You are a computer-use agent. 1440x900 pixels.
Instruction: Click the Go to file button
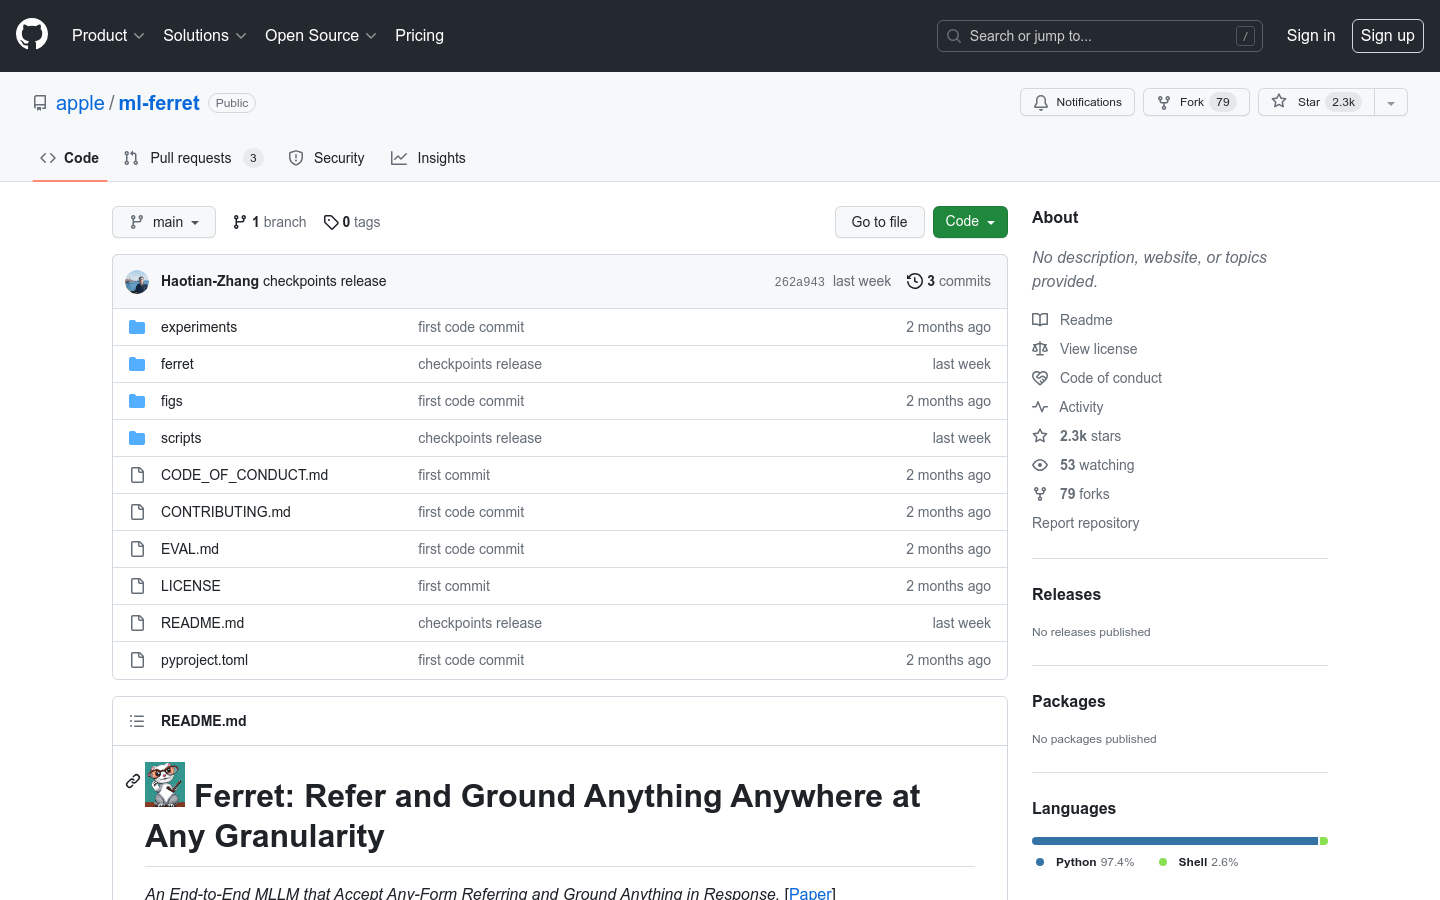[880, 222]
